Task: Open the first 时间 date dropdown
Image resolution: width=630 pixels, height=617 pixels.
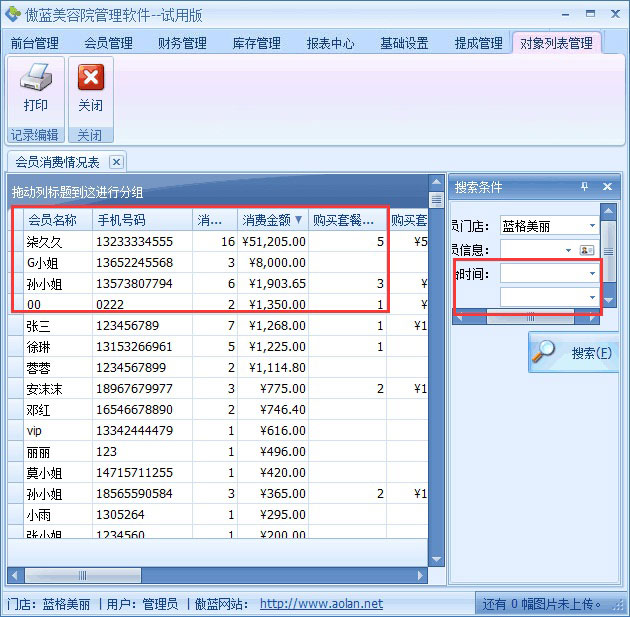Action: tap(592, 273)
